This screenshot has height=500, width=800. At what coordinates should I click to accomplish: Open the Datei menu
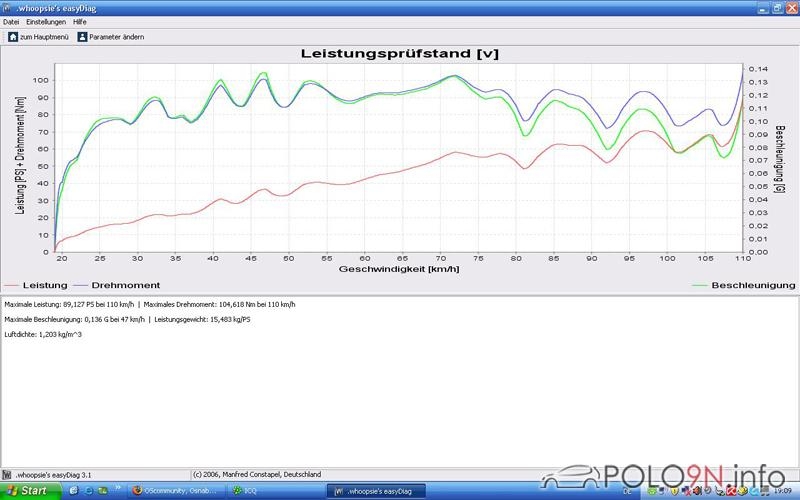pyautogui.click(x=11, y=21)
